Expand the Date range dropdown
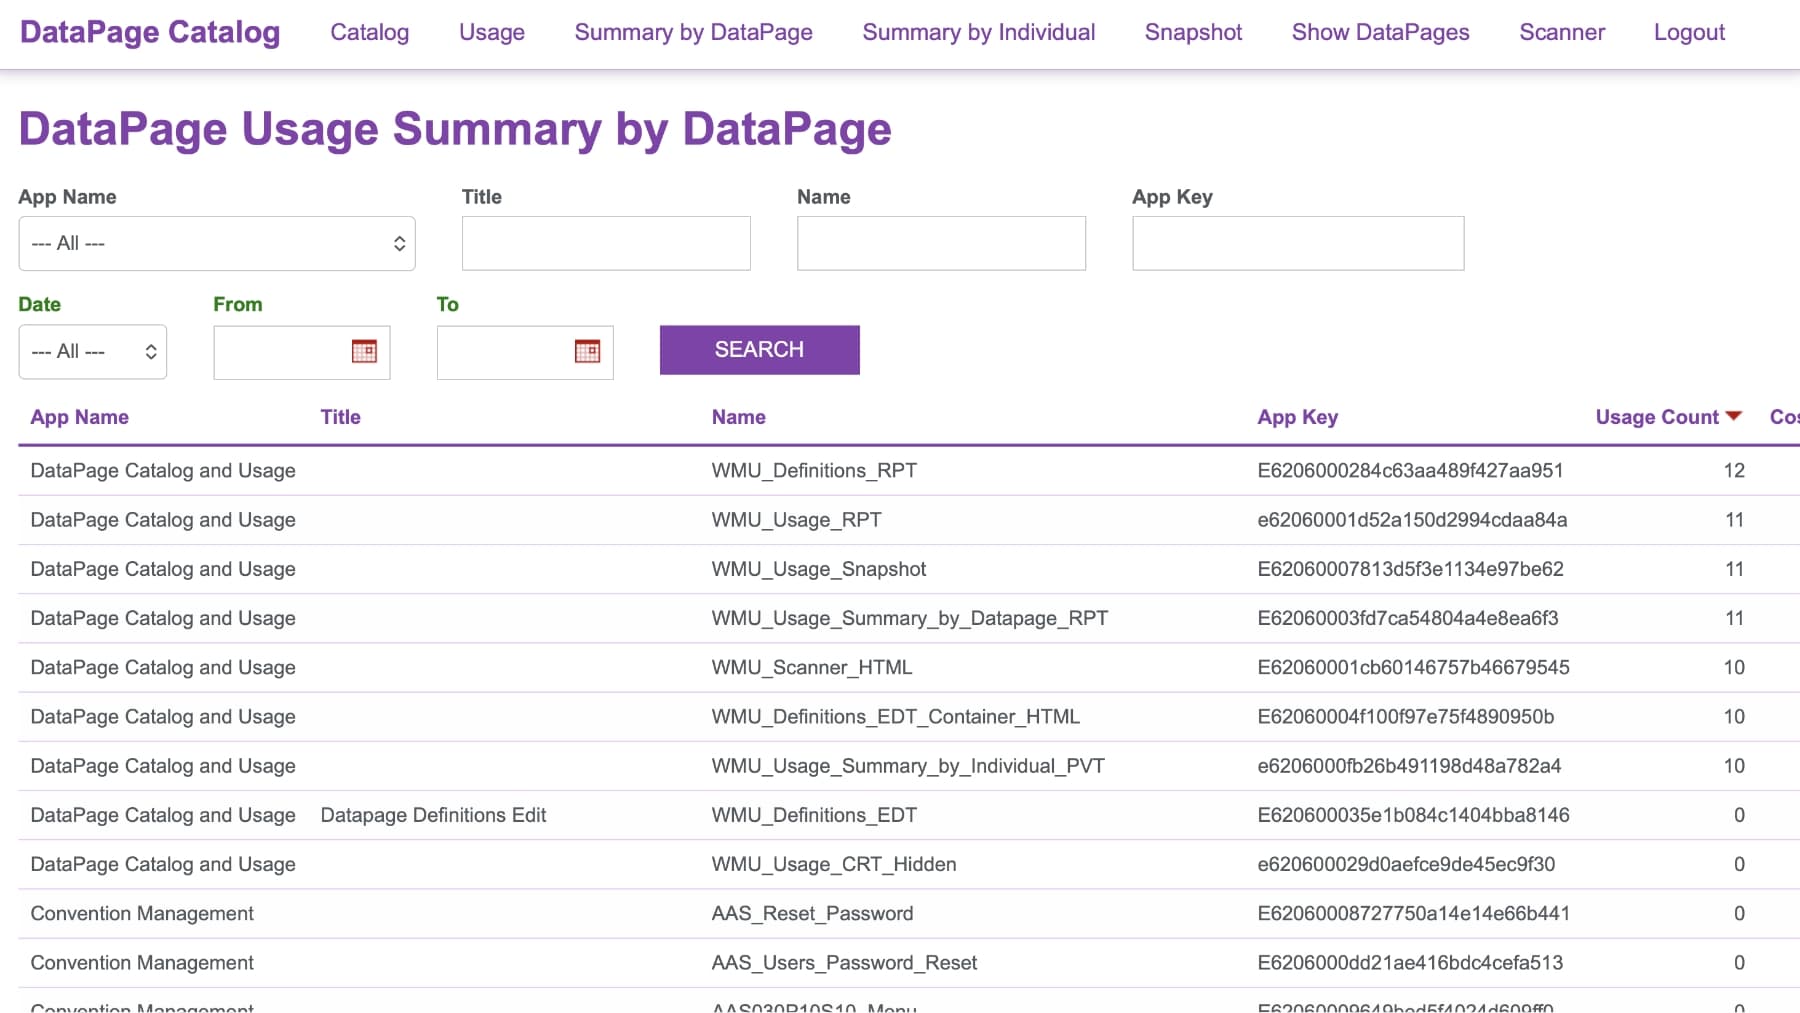 click(x=93, y=352)
